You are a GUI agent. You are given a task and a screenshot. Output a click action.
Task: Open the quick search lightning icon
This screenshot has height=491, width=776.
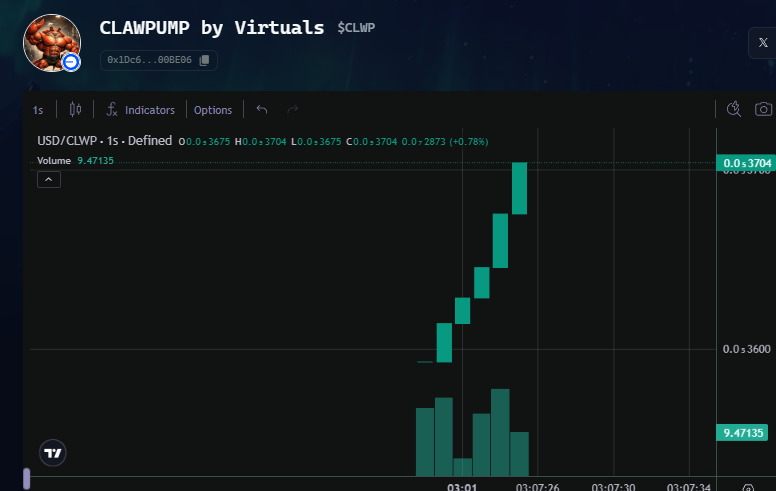[x=733, y=109]
